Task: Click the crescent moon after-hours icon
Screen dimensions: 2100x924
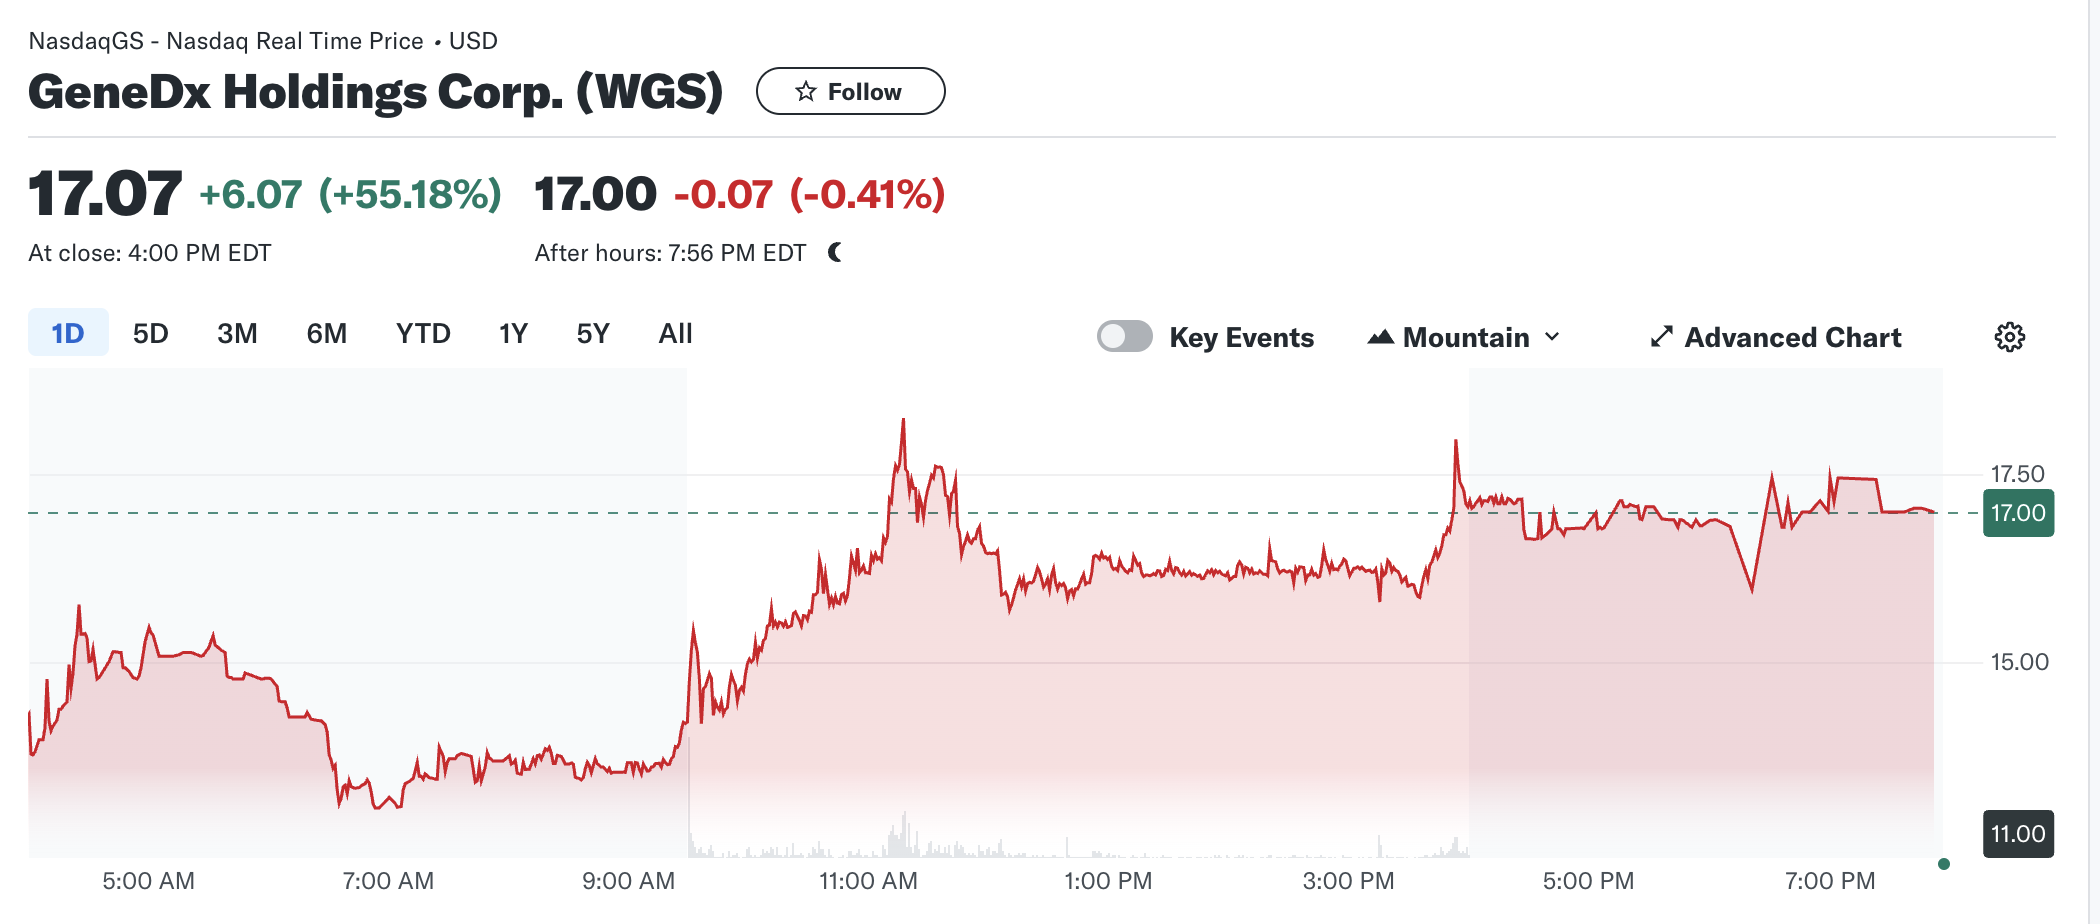Action: 834,253
